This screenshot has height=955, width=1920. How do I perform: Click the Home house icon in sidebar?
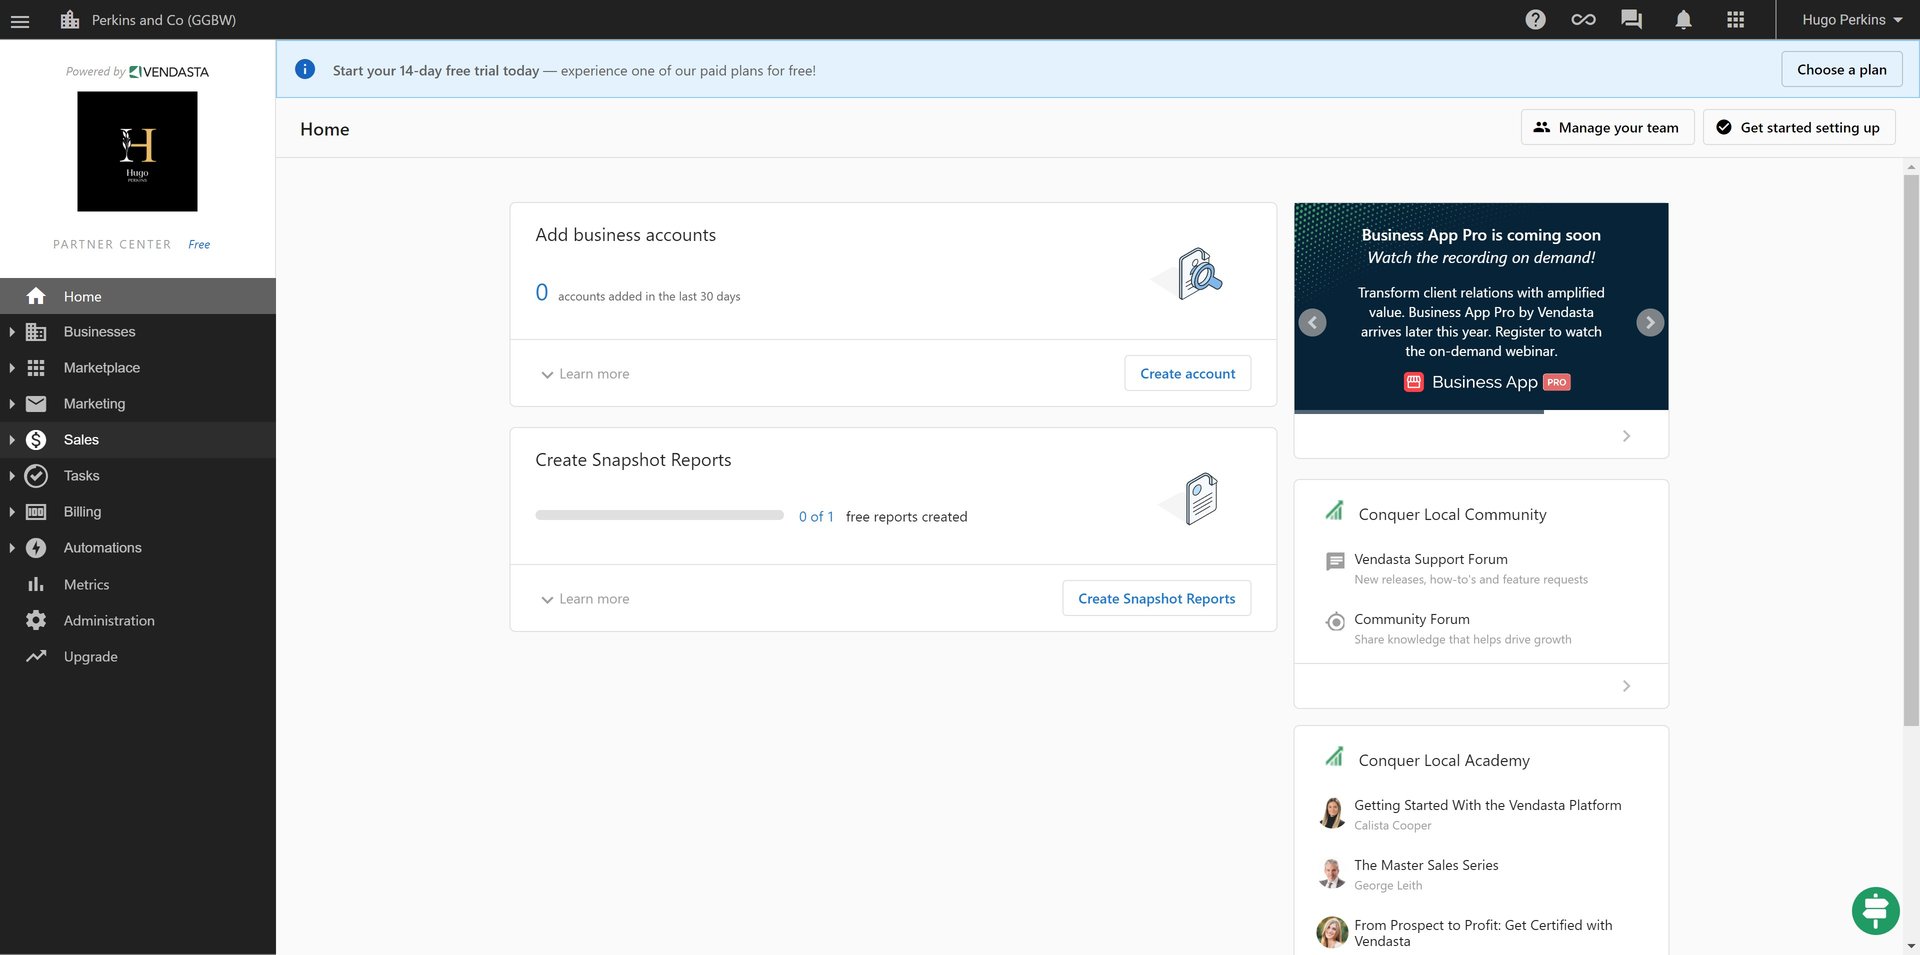(36, 296)
